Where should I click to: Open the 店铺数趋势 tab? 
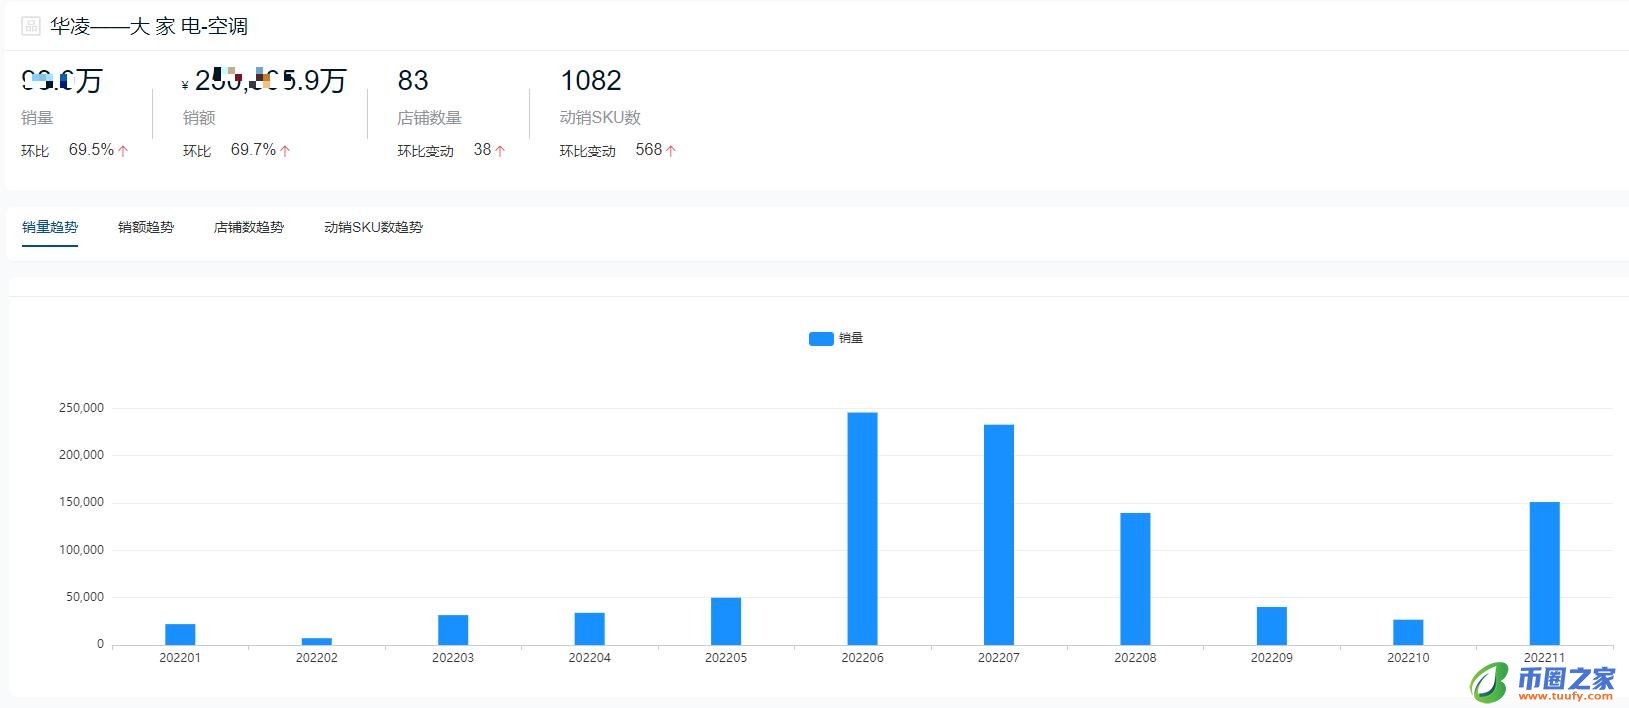coord(249,228)
